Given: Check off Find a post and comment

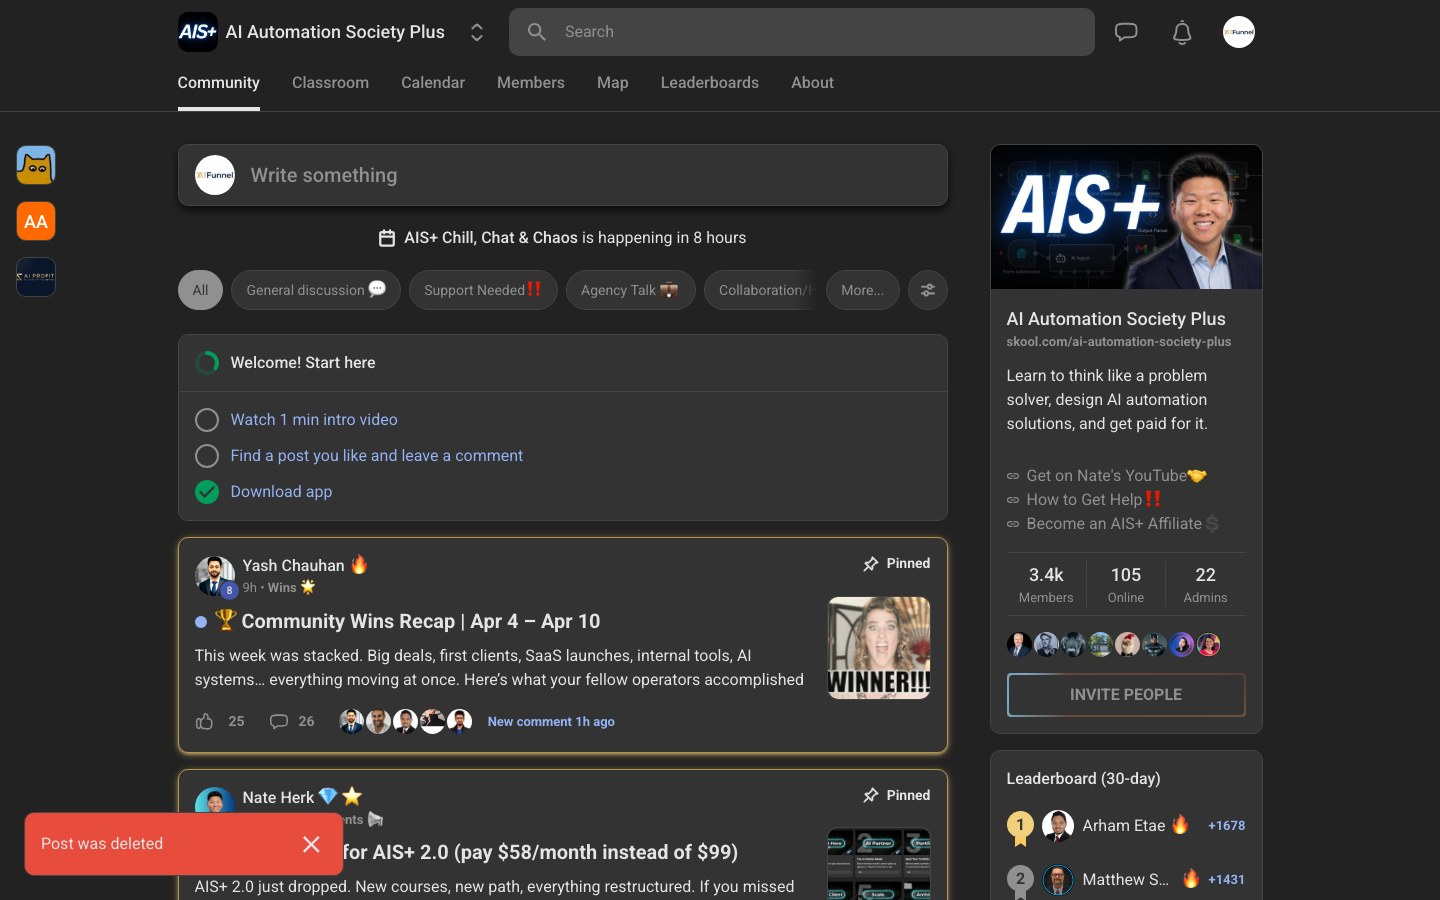Looking at the screenshot, I should point(207,456).
